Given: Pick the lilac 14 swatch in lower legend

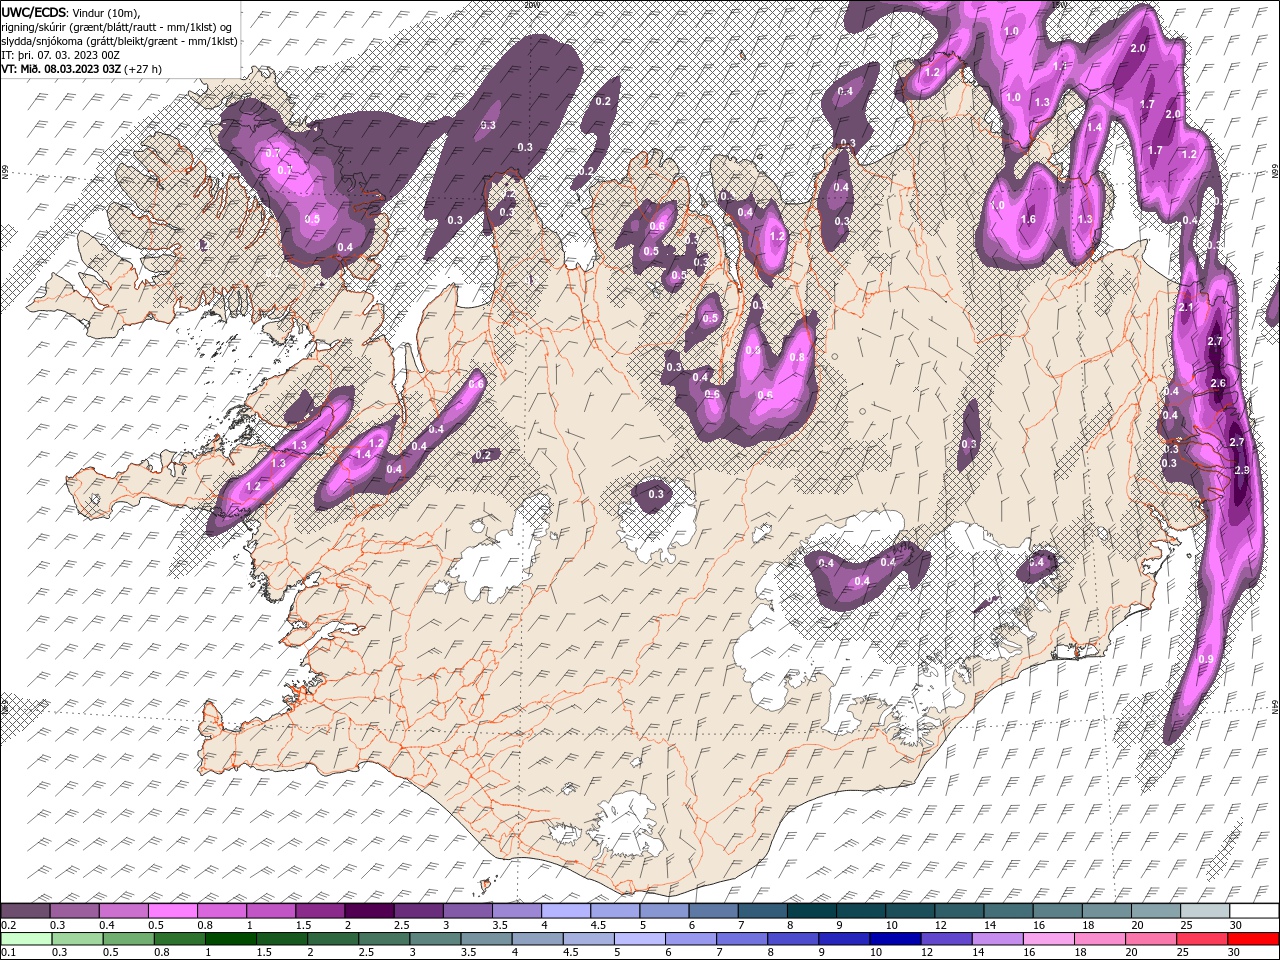Looking at the screenshot, I should 998,939.
